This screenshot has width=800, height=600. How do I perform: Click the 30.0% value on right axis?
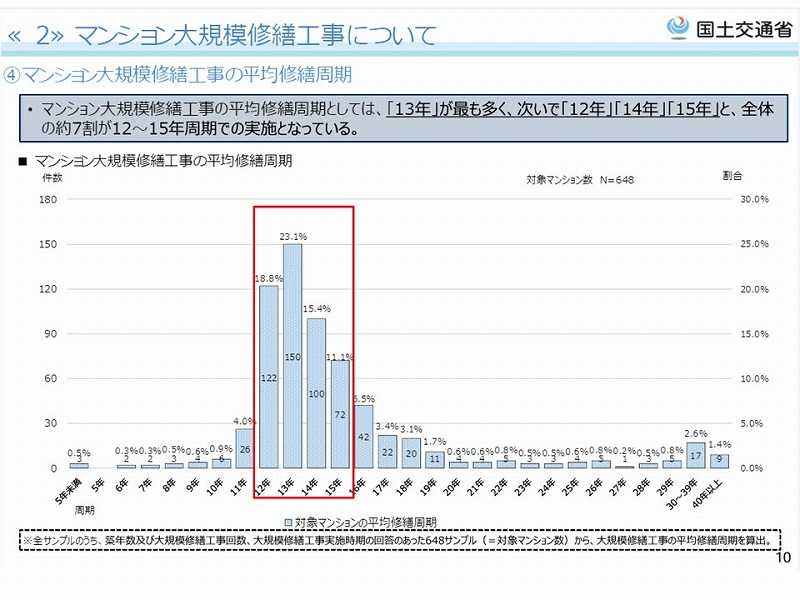pyautogui.click(x=755, y=199)
